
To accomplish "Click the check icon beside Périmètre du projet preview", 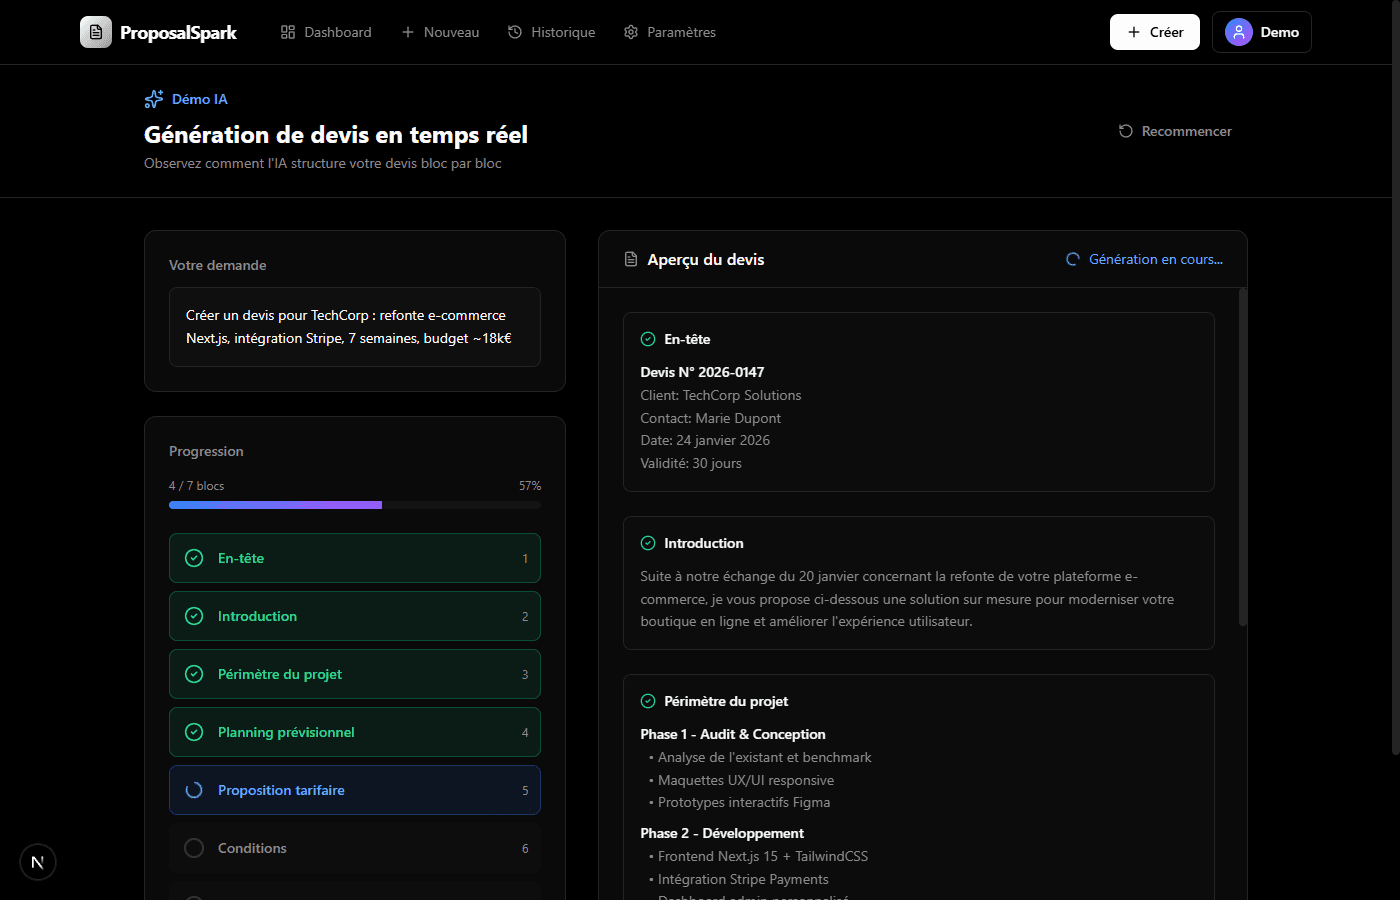I will [648, 701].
